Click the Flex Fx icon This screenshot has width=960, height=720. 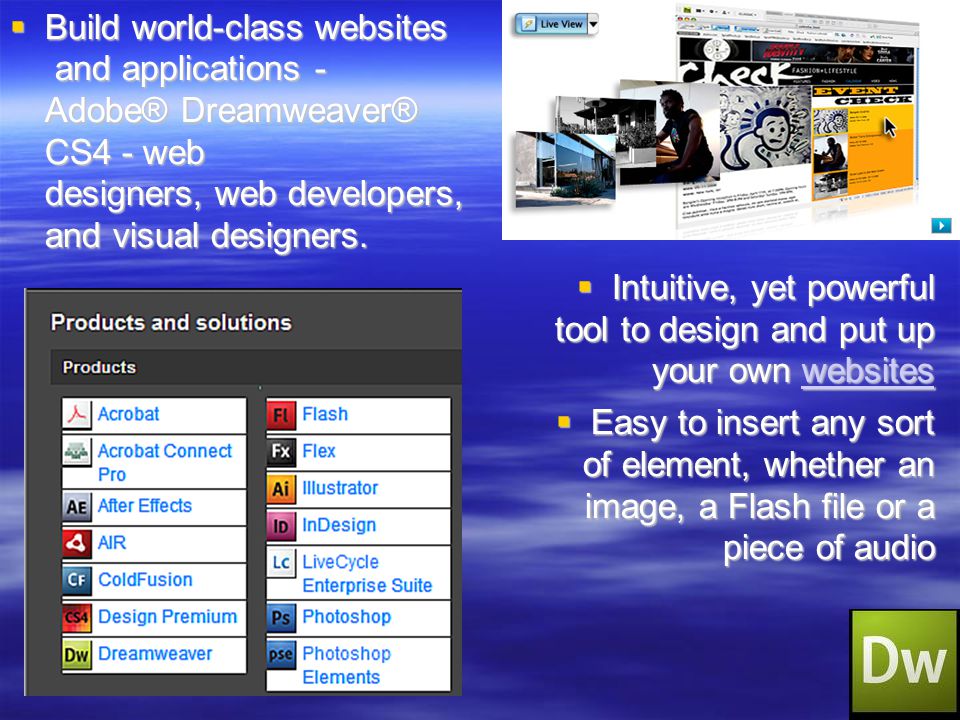coord(281,452)
